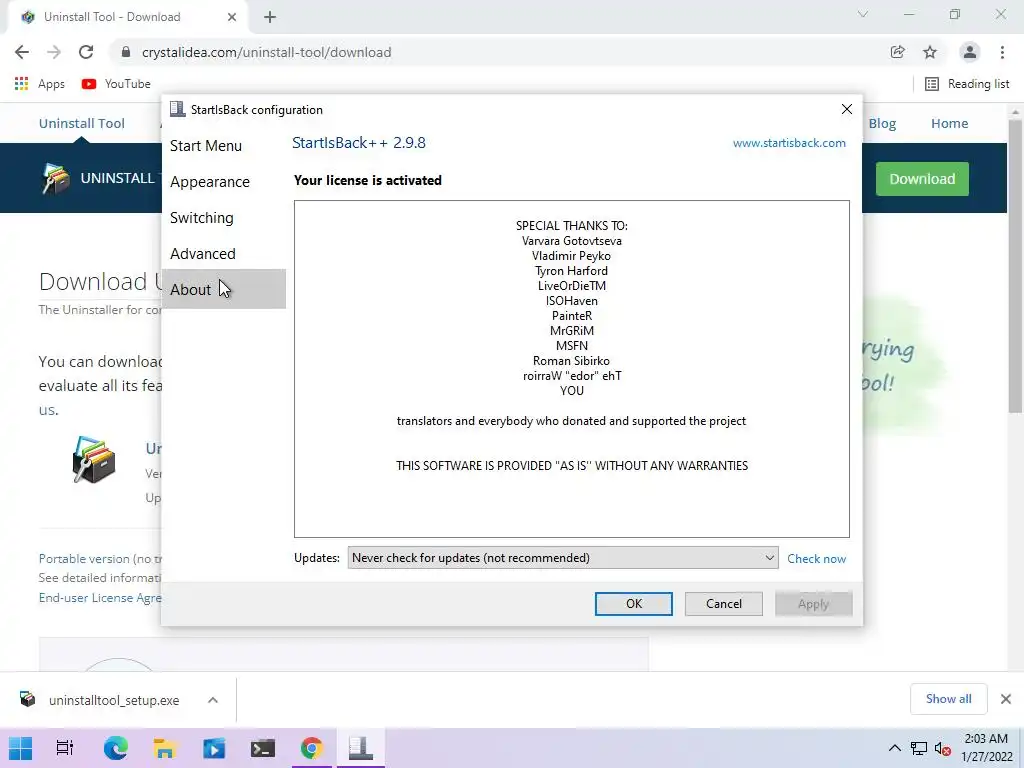The image size is (1024, 768).
Task: Open File Explorer from the taskbar
Action: pyautogui.click(x=165, y=748)
